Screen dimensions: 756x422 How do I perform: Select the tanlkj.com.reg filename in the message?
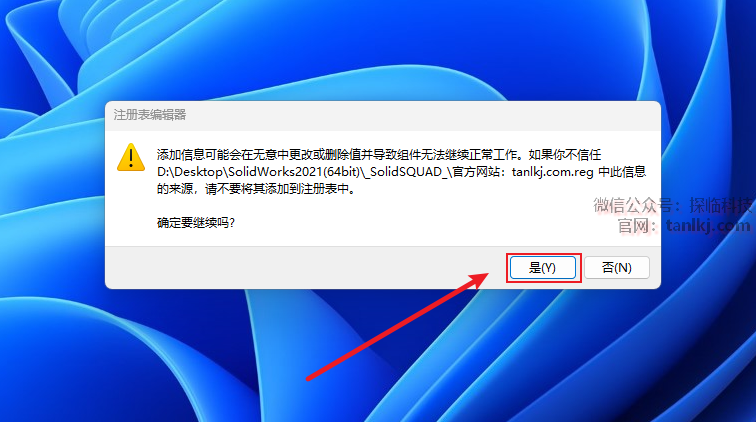[x=553, y=172]
